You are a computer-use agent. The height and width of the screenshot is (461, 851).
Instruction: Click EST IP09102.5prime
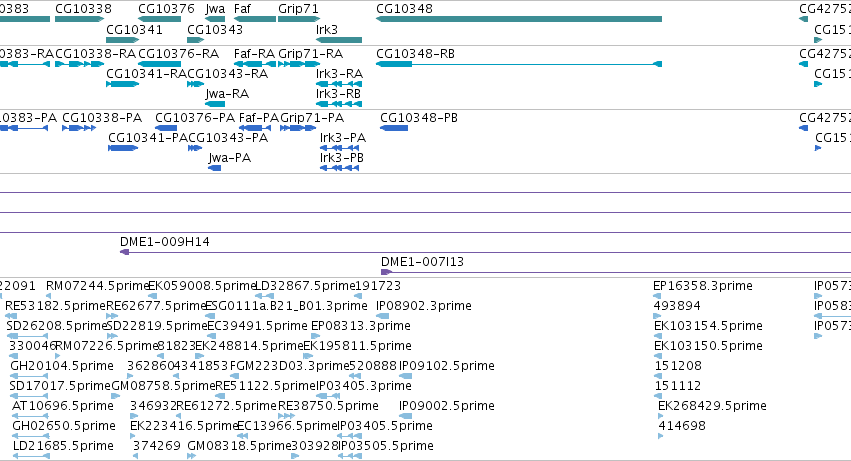(x=447, y=366)
